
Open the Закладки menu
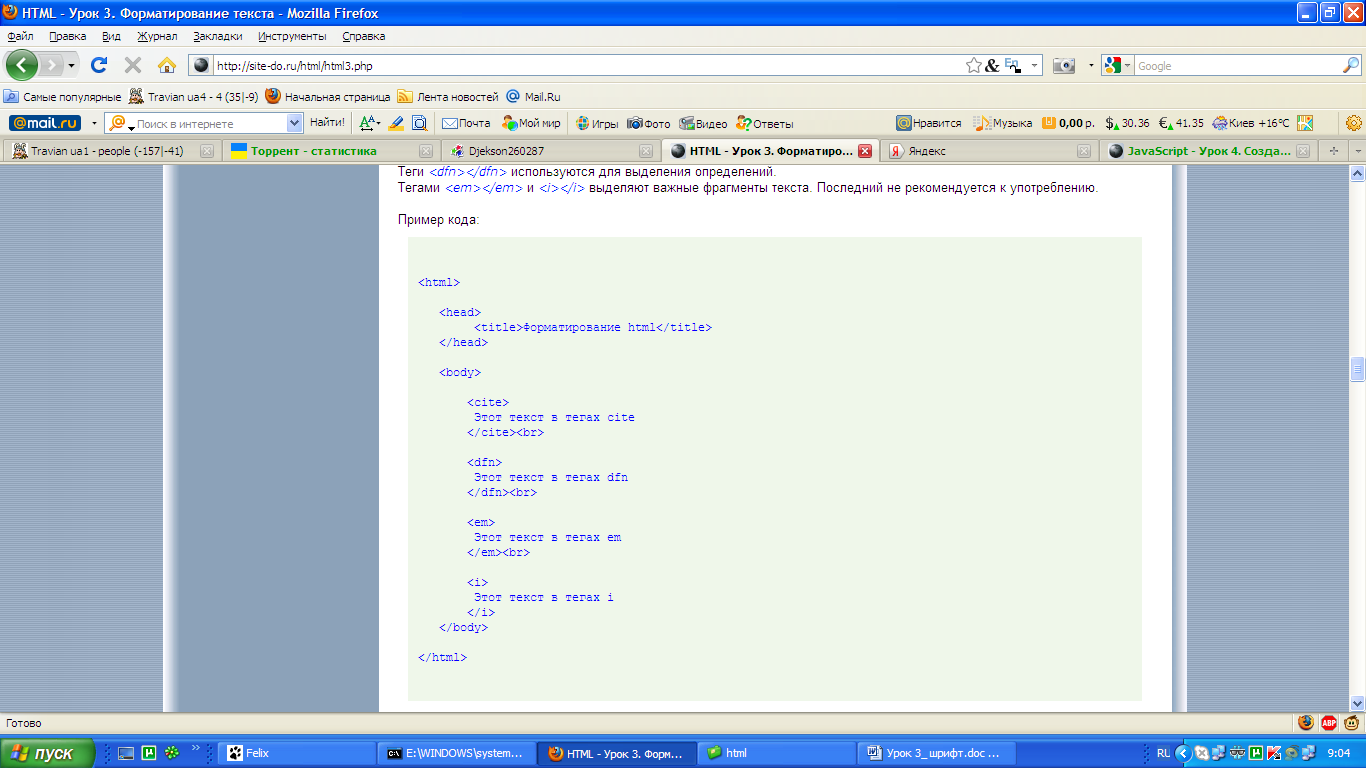pos(217,36)
